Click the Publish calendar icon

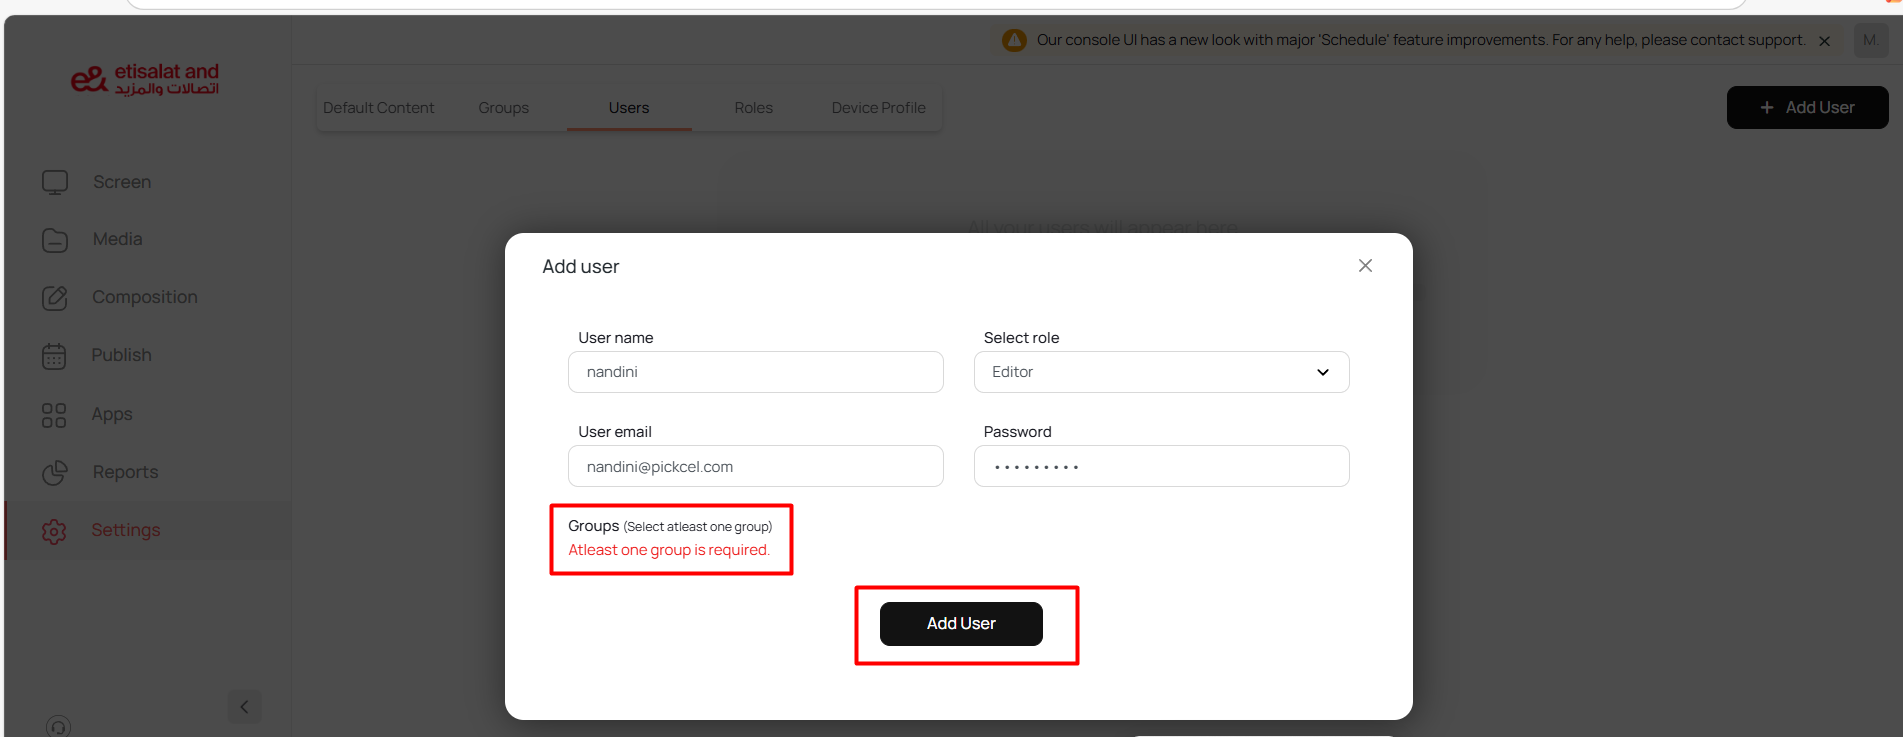[x=54, y=356]
